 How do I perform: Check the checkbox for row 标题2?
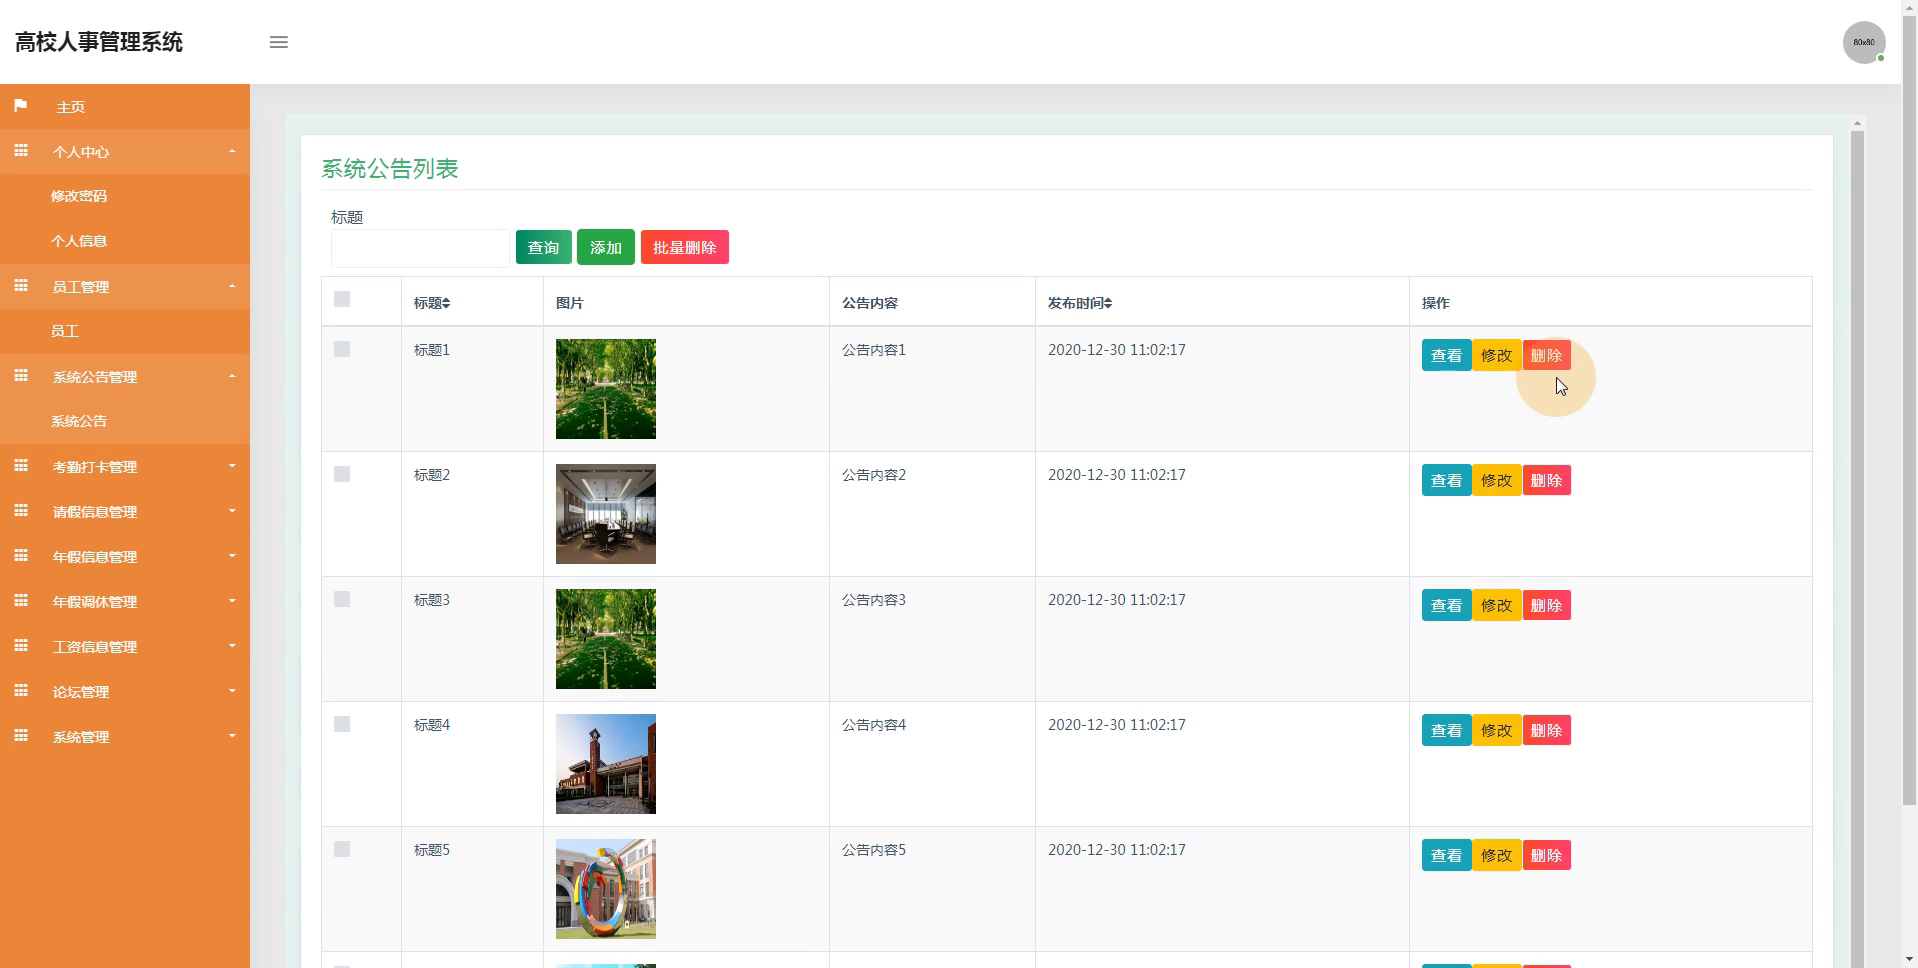(342, 474)
